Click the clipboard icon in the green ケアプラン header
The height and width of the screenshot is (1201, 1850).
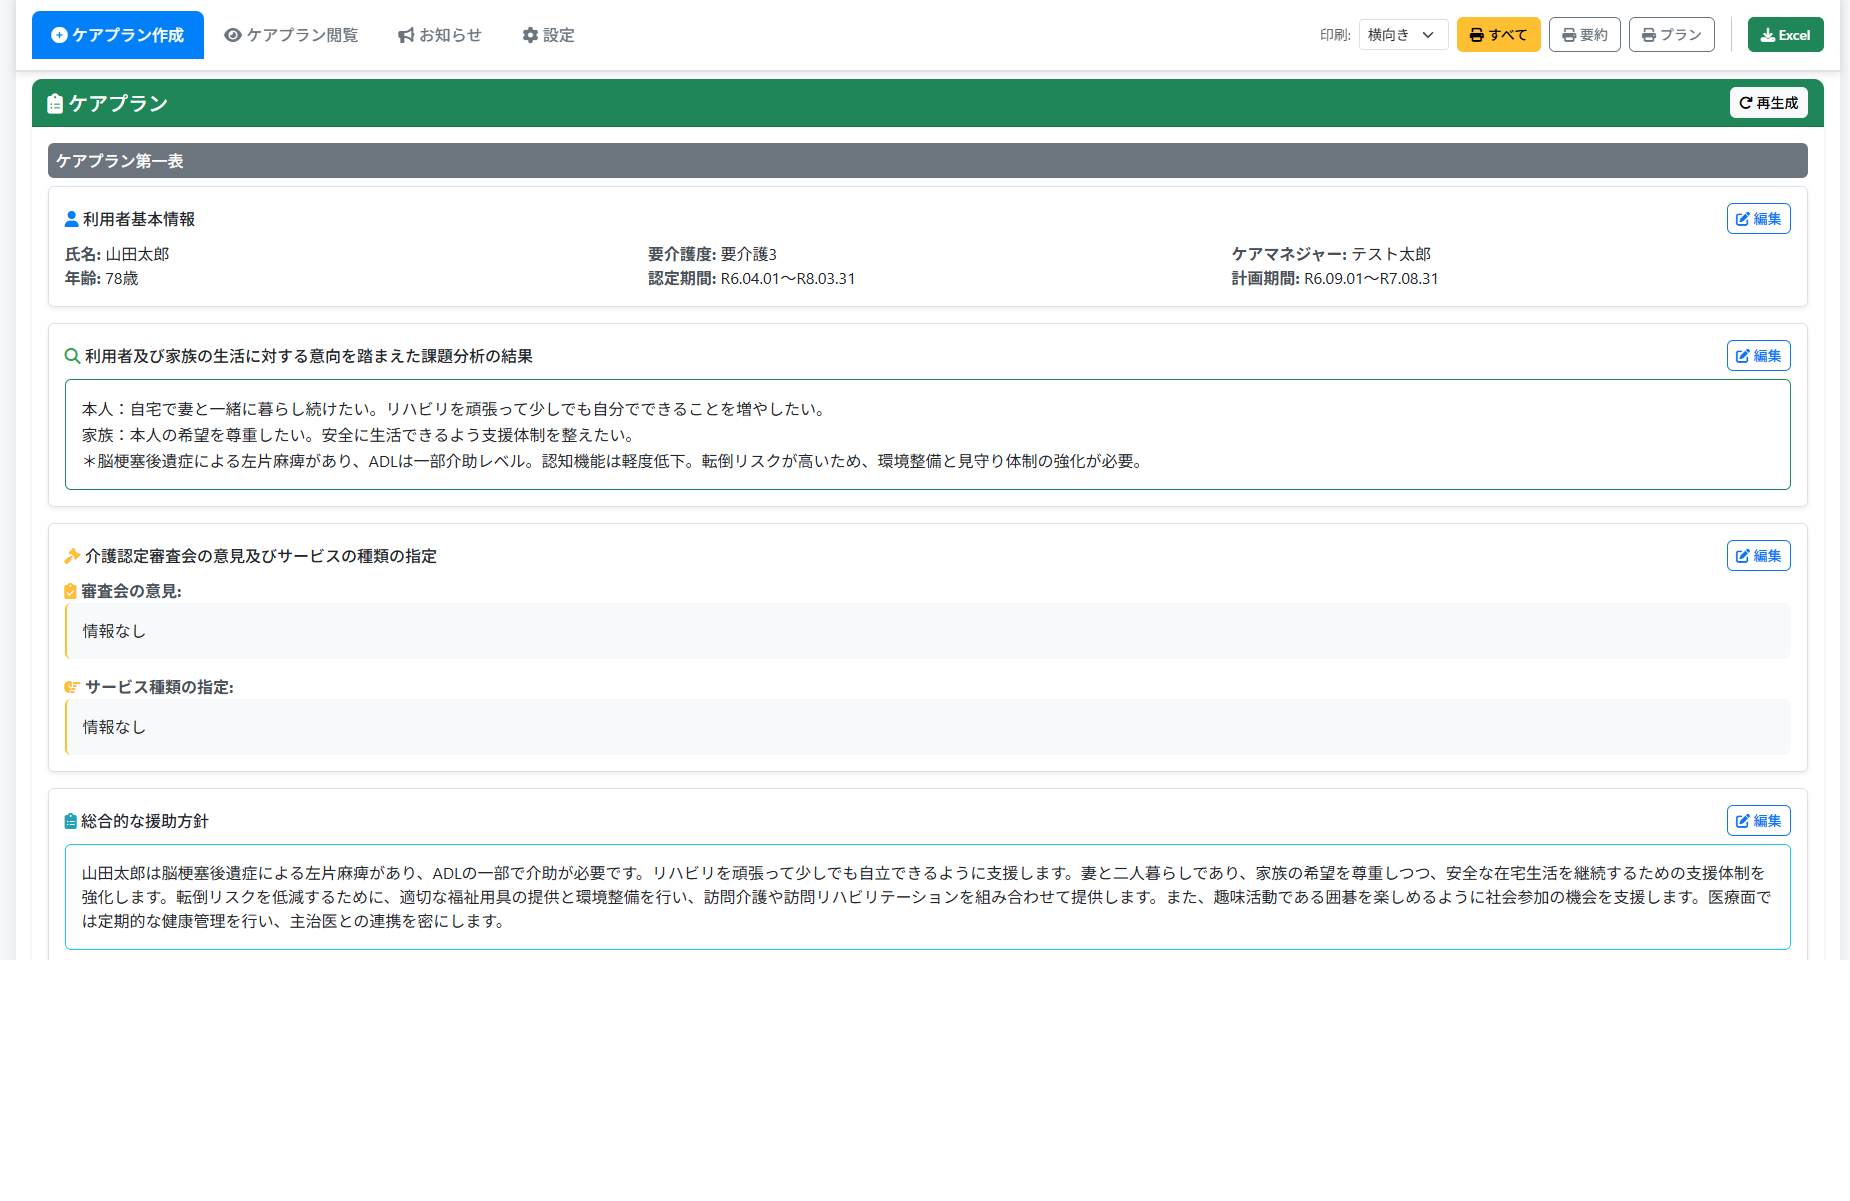pyautogui.click(x=55, y=104)
